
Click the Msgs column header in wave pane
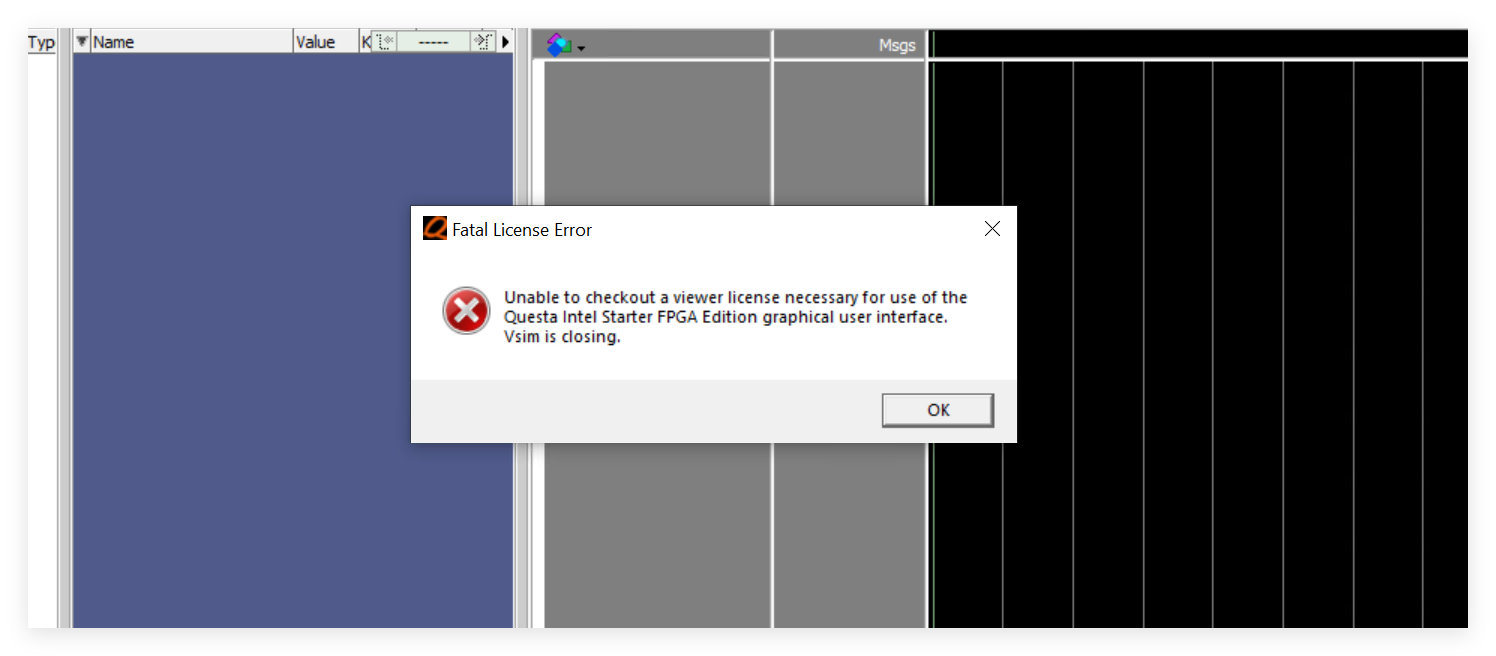850,44
